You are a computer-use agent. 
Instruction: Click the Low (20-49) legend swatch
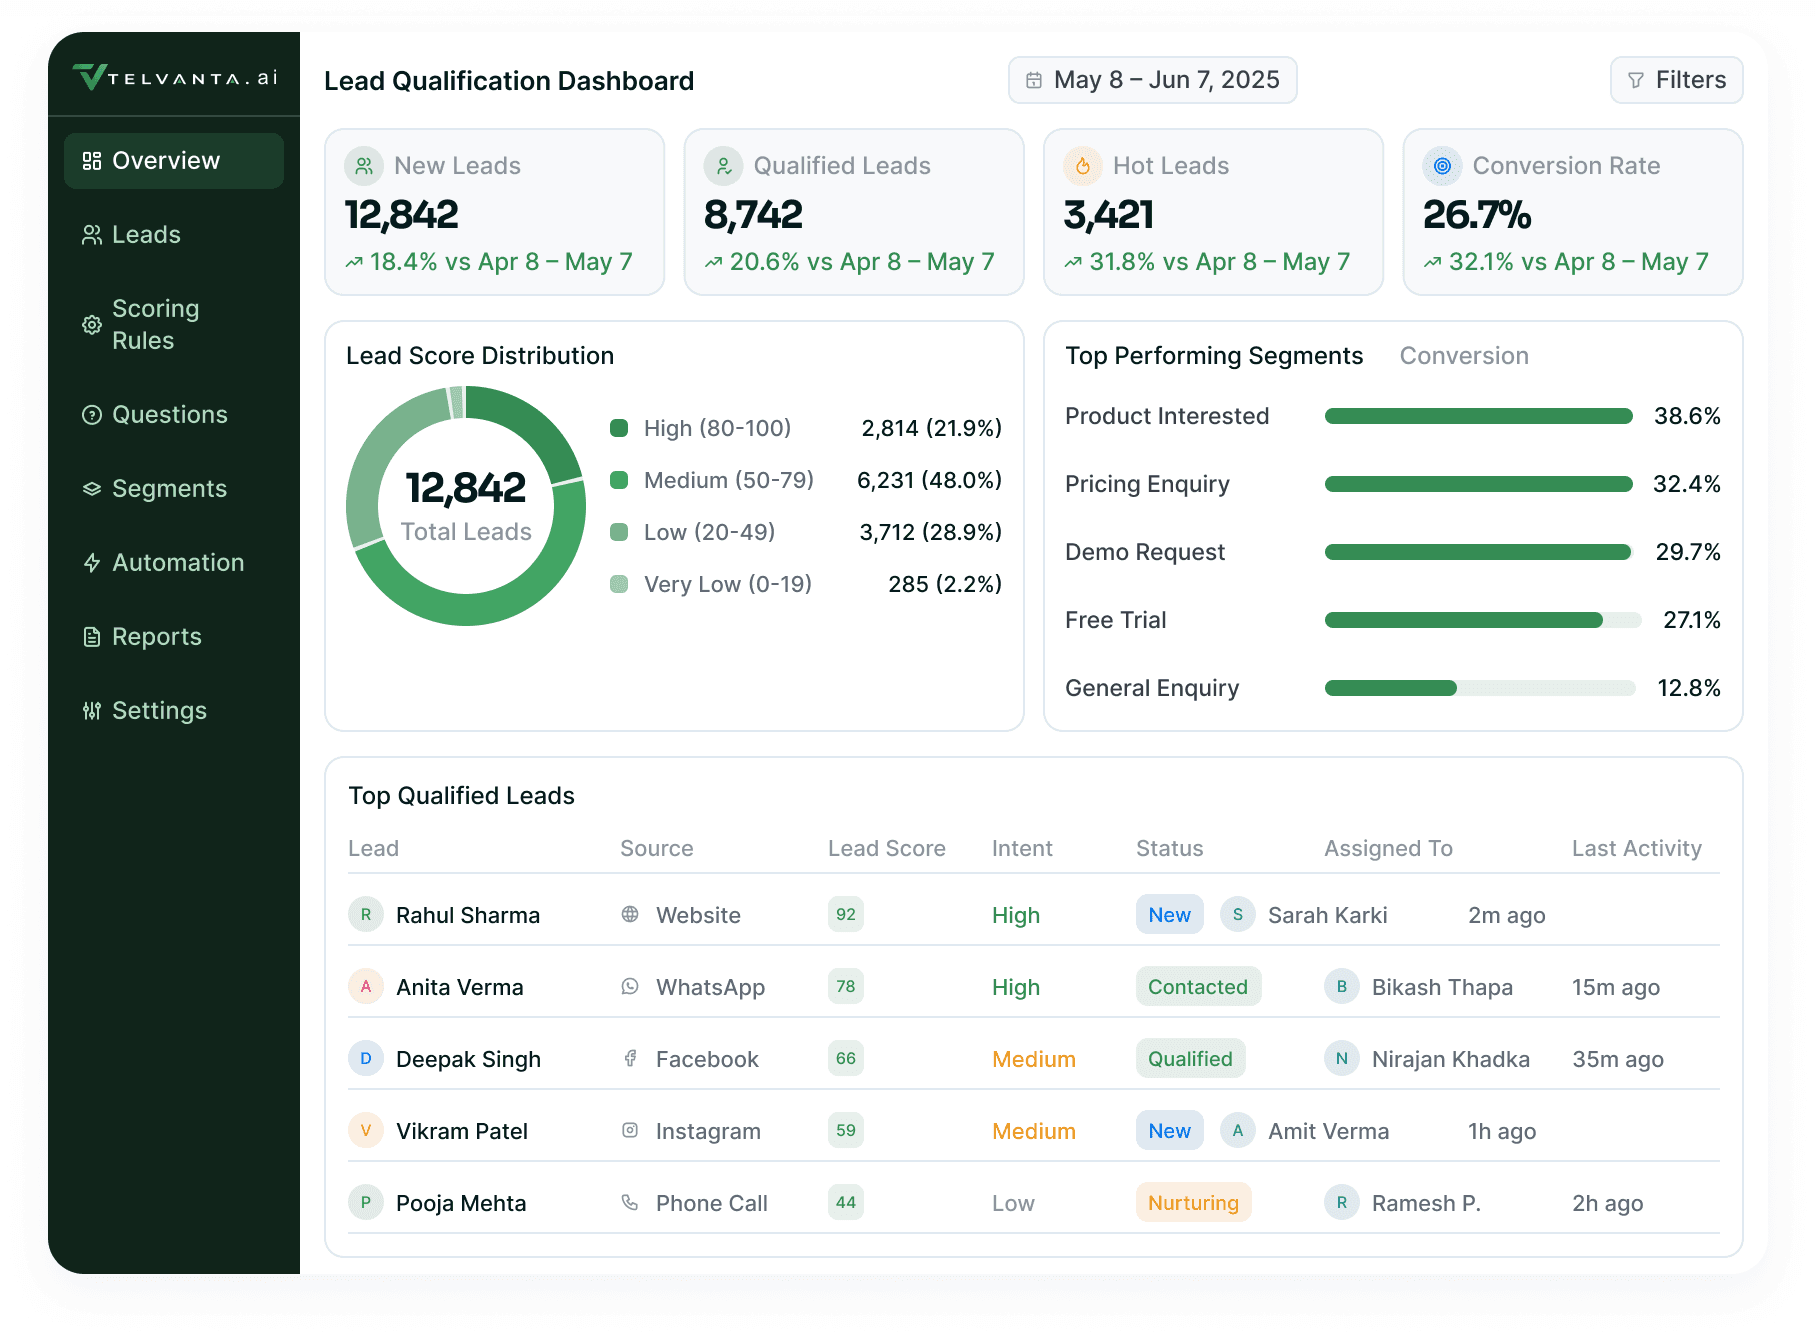coord(619,532)
